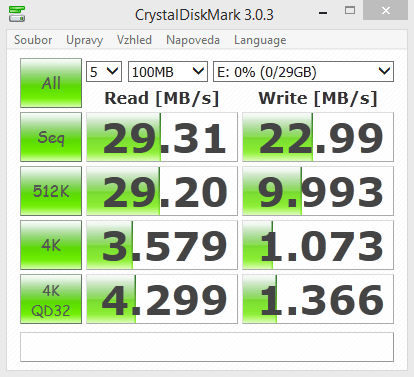Maximize the CrystalDiskMark window
Image resolution: width=414 pixels, height=377 pixels.
[x=350, y=11]
